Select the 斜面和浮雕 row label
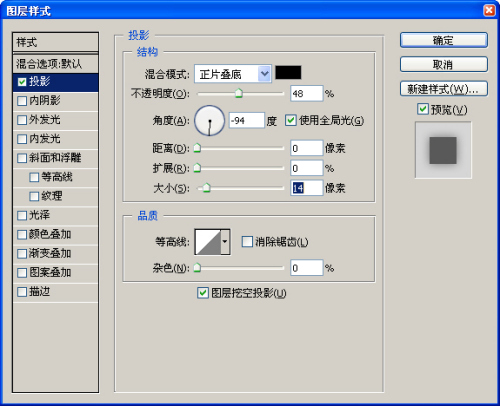 pos(55,158)
